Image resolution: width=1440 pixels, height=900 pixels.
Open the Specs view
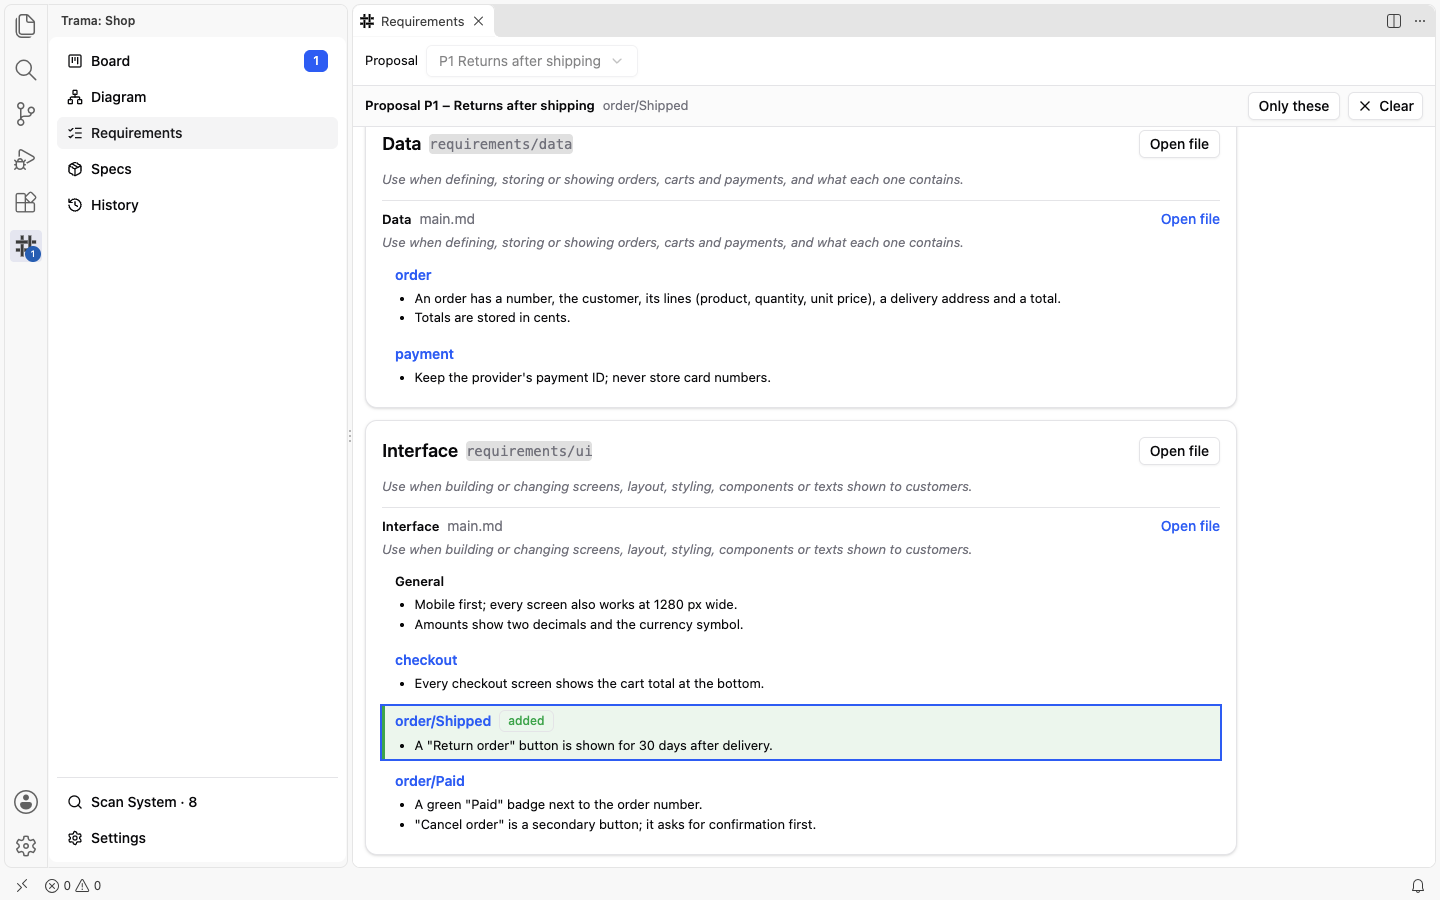[197, 169]
